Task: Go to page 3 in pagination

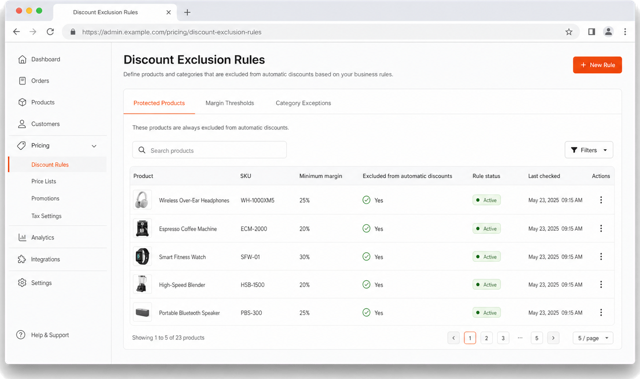Action: coord(503,338)
